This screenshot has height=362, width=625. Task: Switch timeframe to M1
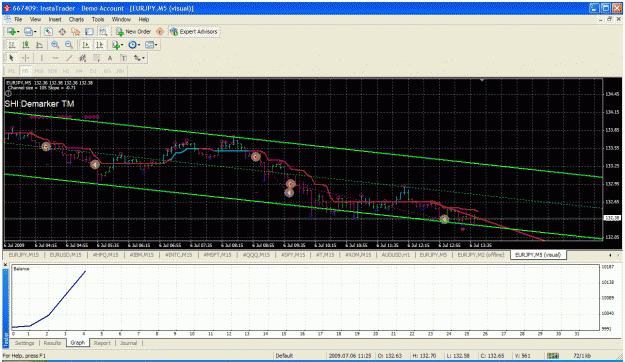[12, 71]
